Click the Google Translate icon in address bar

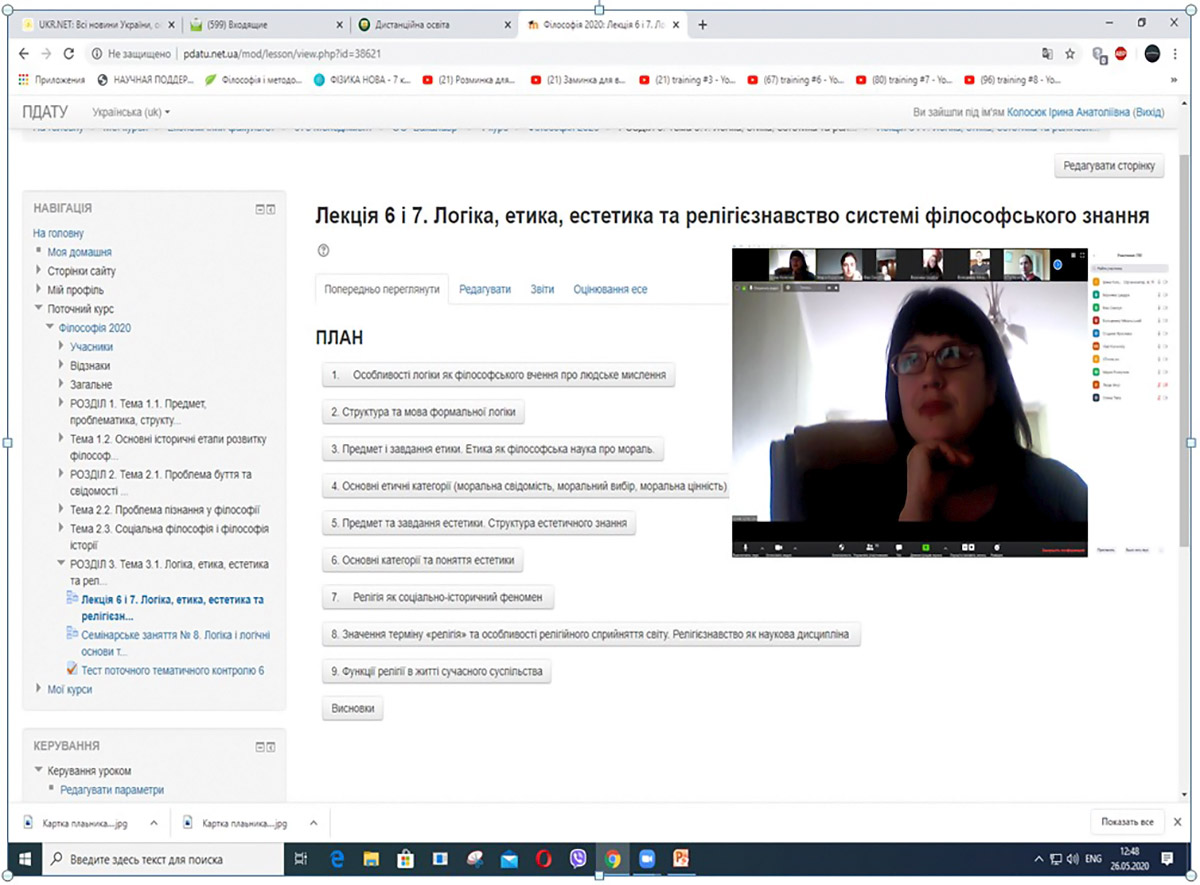1047,54
